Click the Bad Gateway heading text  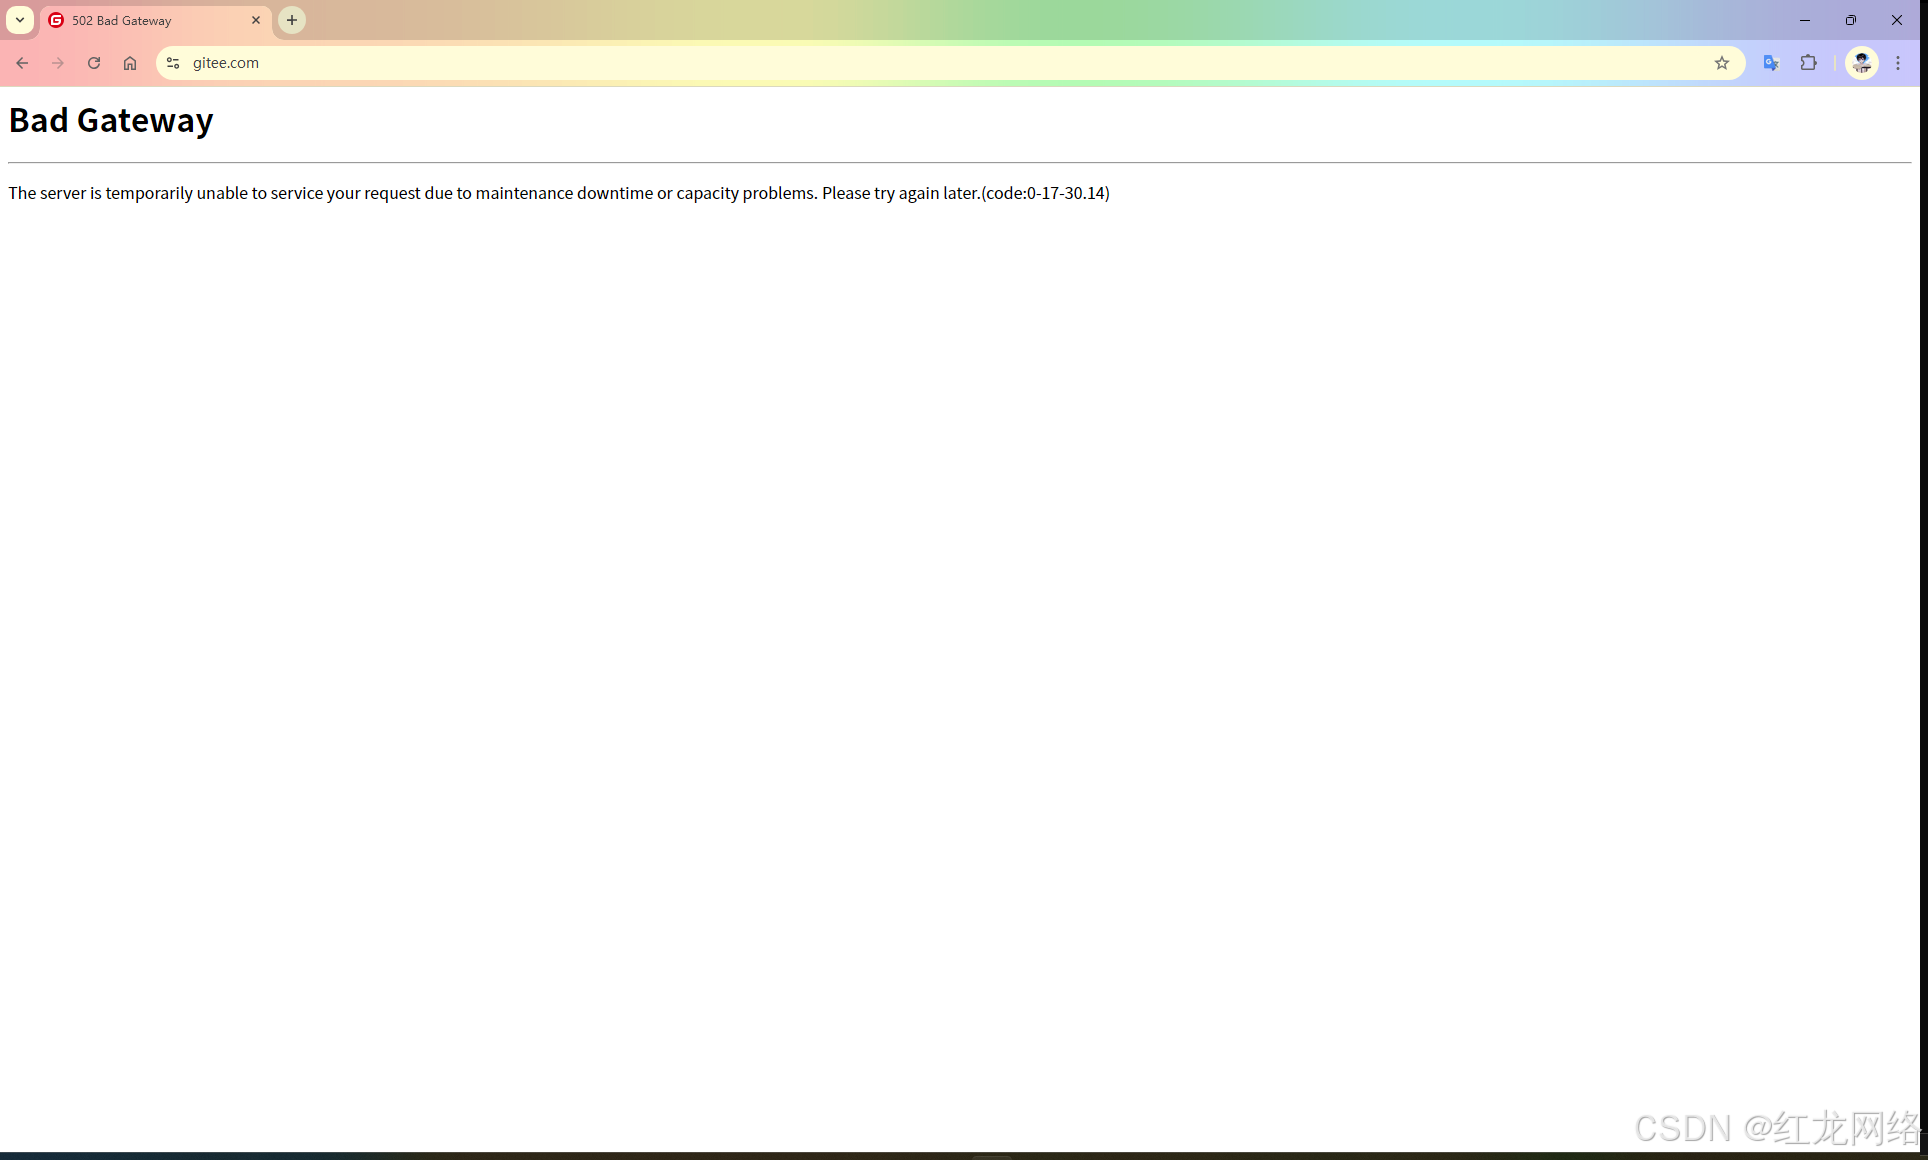point(111,120)
